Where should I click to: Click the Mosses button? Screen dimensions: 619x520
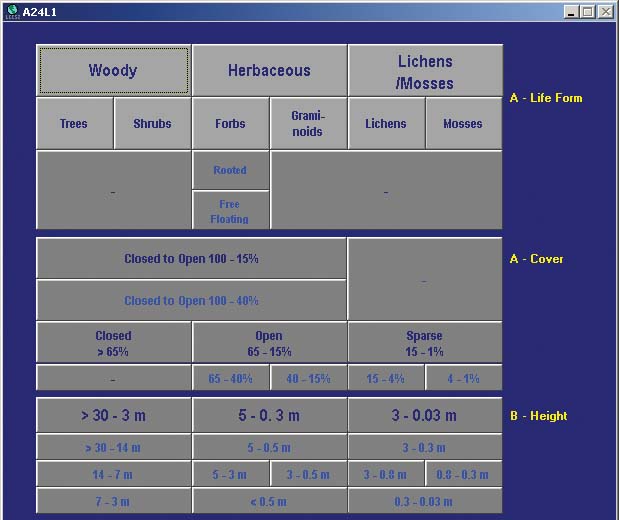point(463,124)
